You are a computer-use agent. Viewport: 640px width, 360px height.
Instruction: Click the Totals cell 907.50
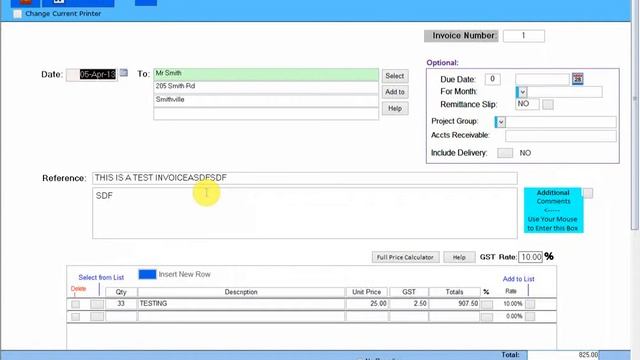[455, 304]
